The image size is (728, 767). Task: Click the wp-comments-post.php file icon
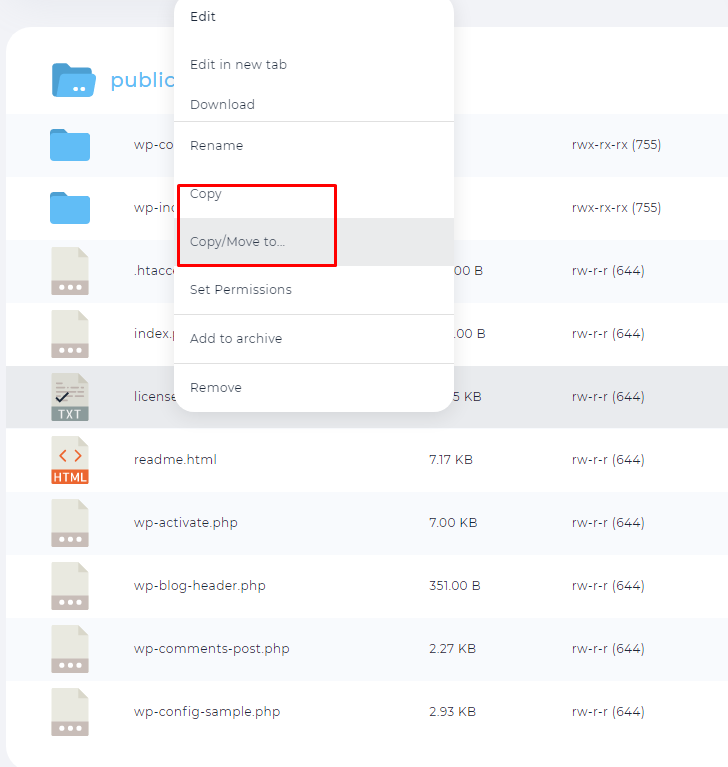click(70, 649)
